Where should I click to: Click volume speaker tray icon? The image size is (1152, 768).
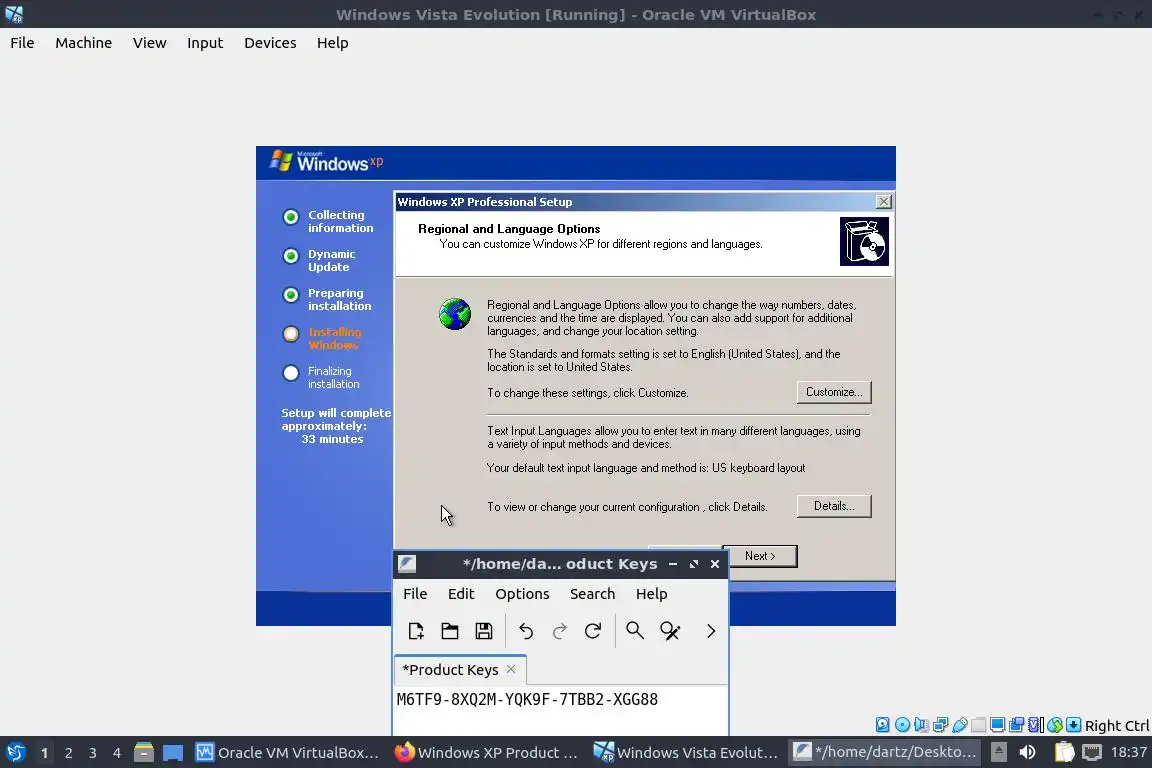tap(1027, 753)
